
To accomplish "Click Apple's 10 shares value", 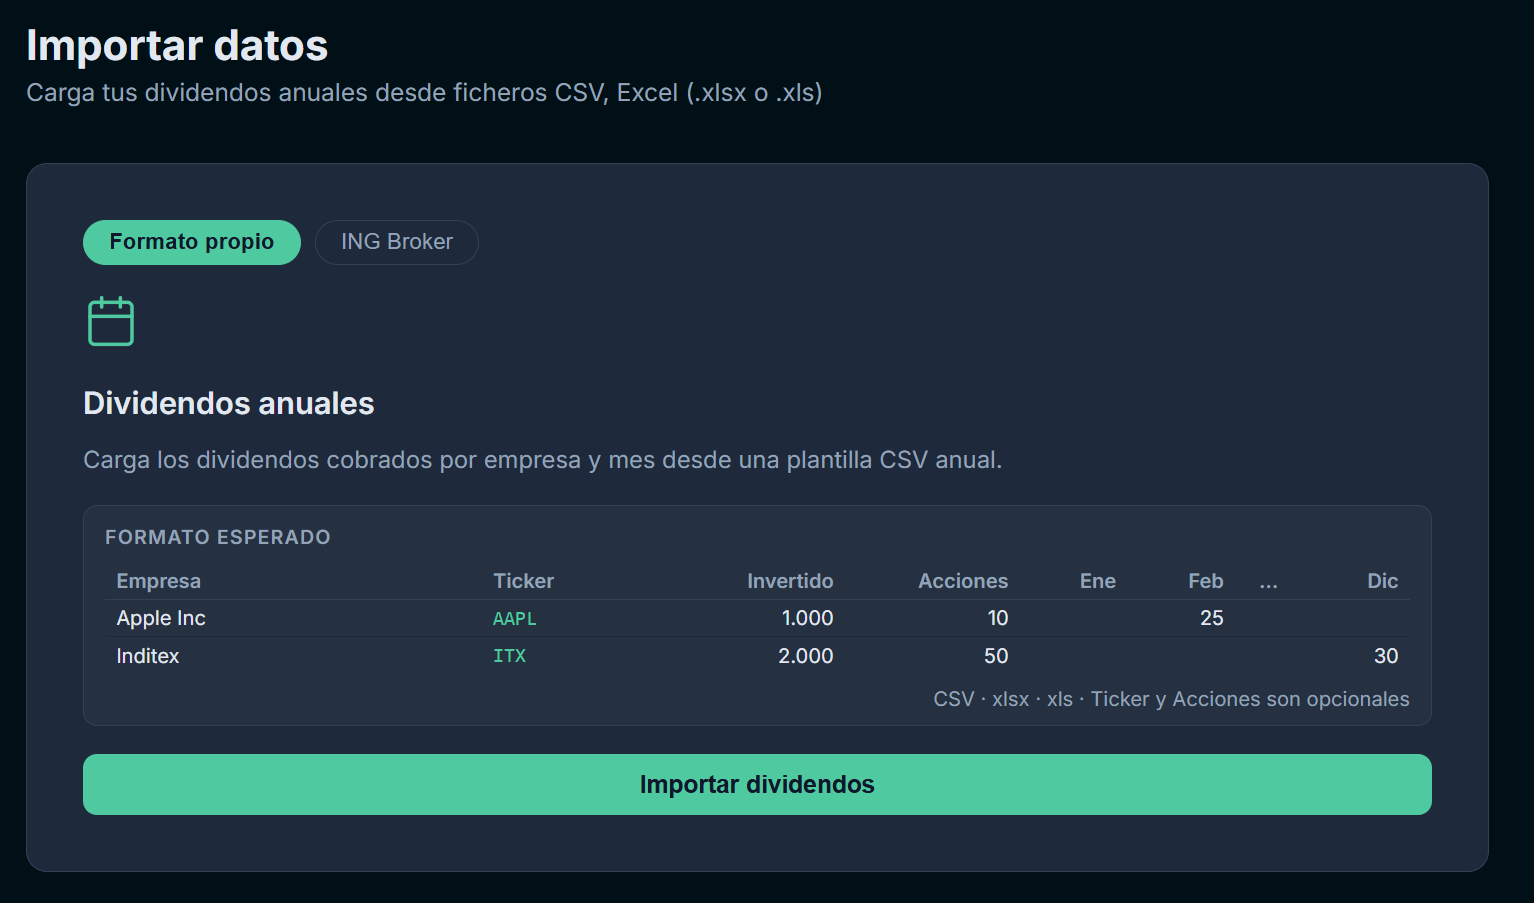I will coord(998,618).
